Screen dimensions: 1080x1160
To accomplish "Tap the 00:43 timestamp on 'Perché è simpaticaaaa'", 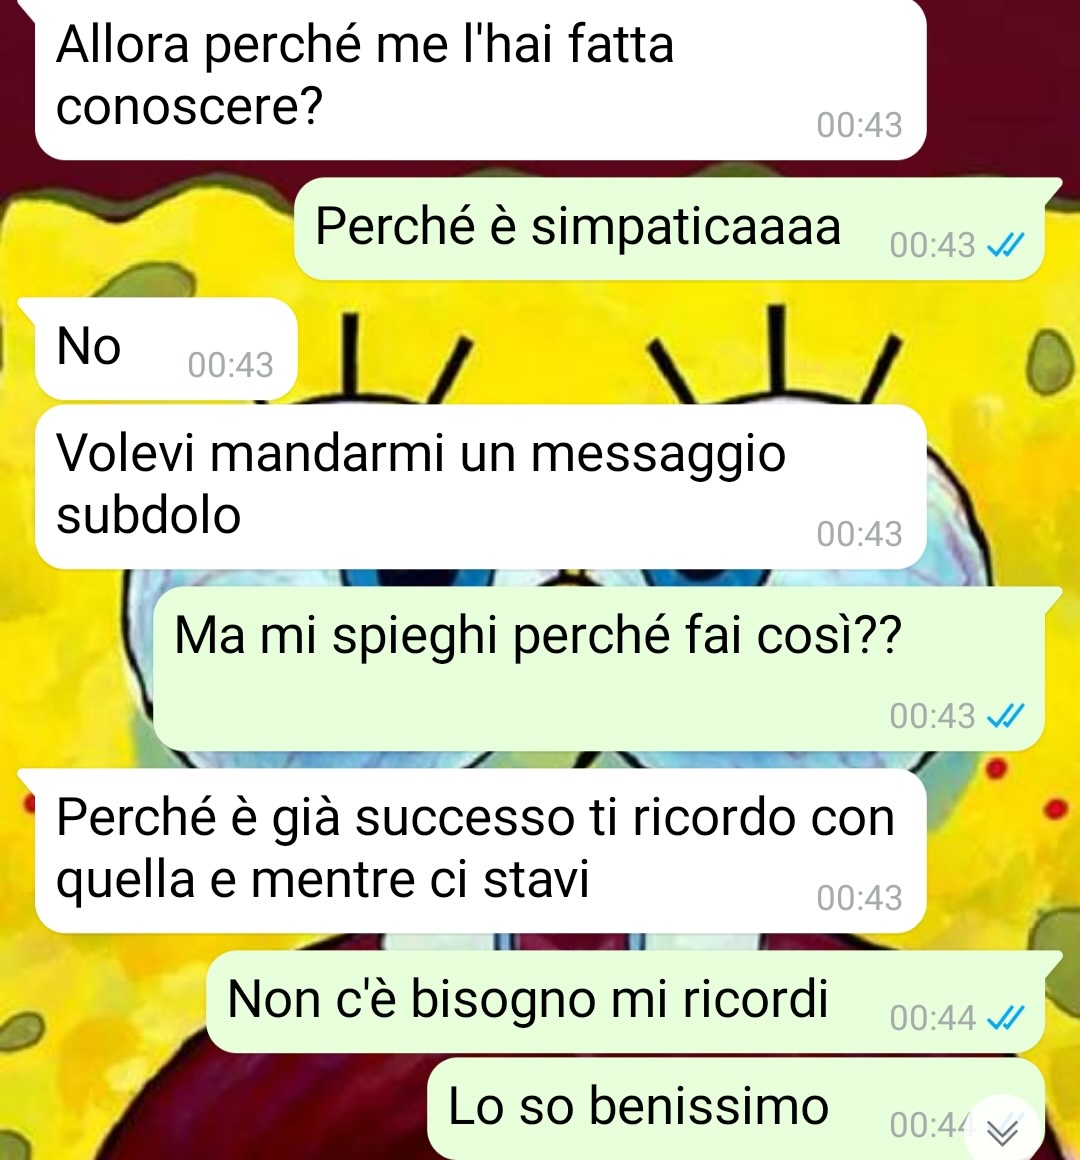I will tap(933, 245).
